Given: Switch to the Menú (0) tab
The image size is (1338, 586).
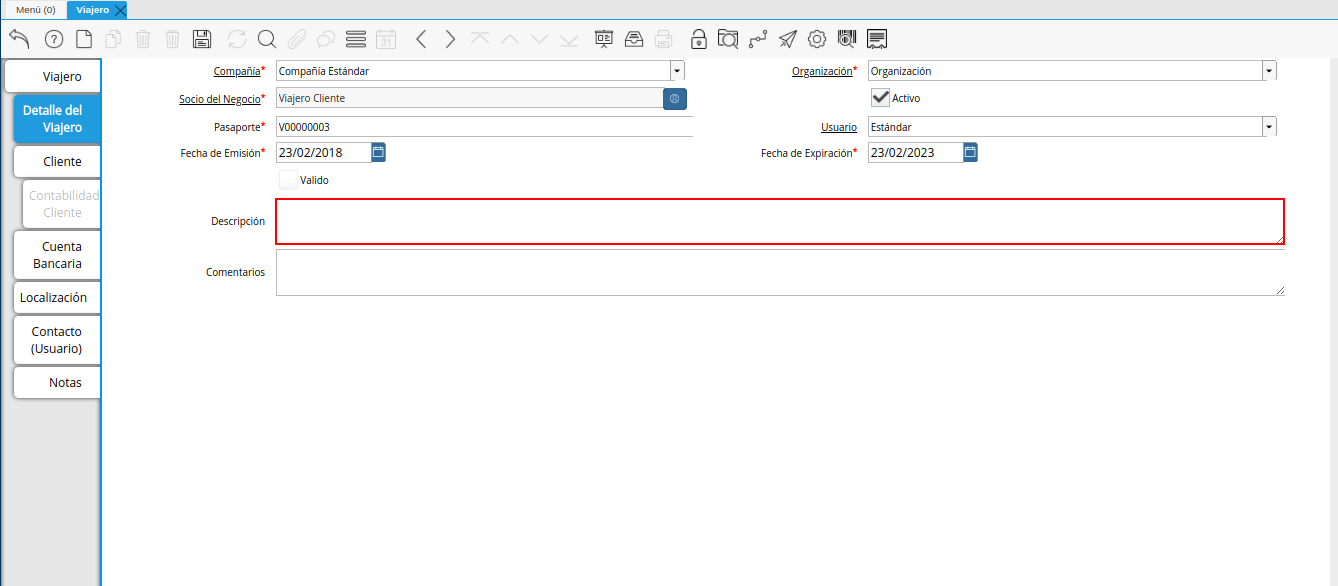Looking at the screenshot, I should click(x=35, y=10).
